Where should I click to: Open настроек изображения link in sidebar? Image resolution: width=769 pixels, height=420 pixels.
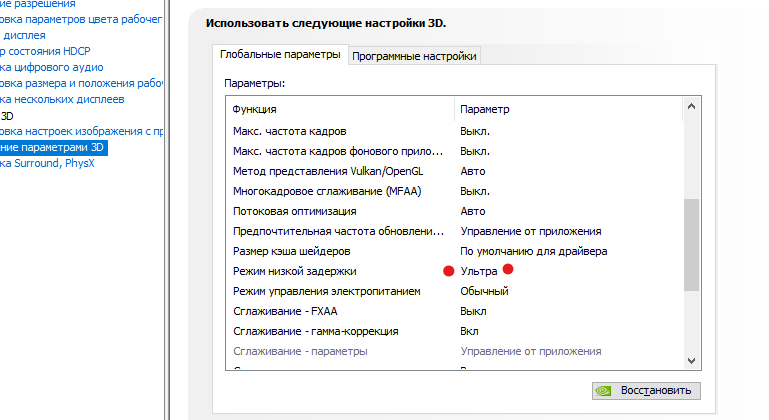[x=81, y=131]
